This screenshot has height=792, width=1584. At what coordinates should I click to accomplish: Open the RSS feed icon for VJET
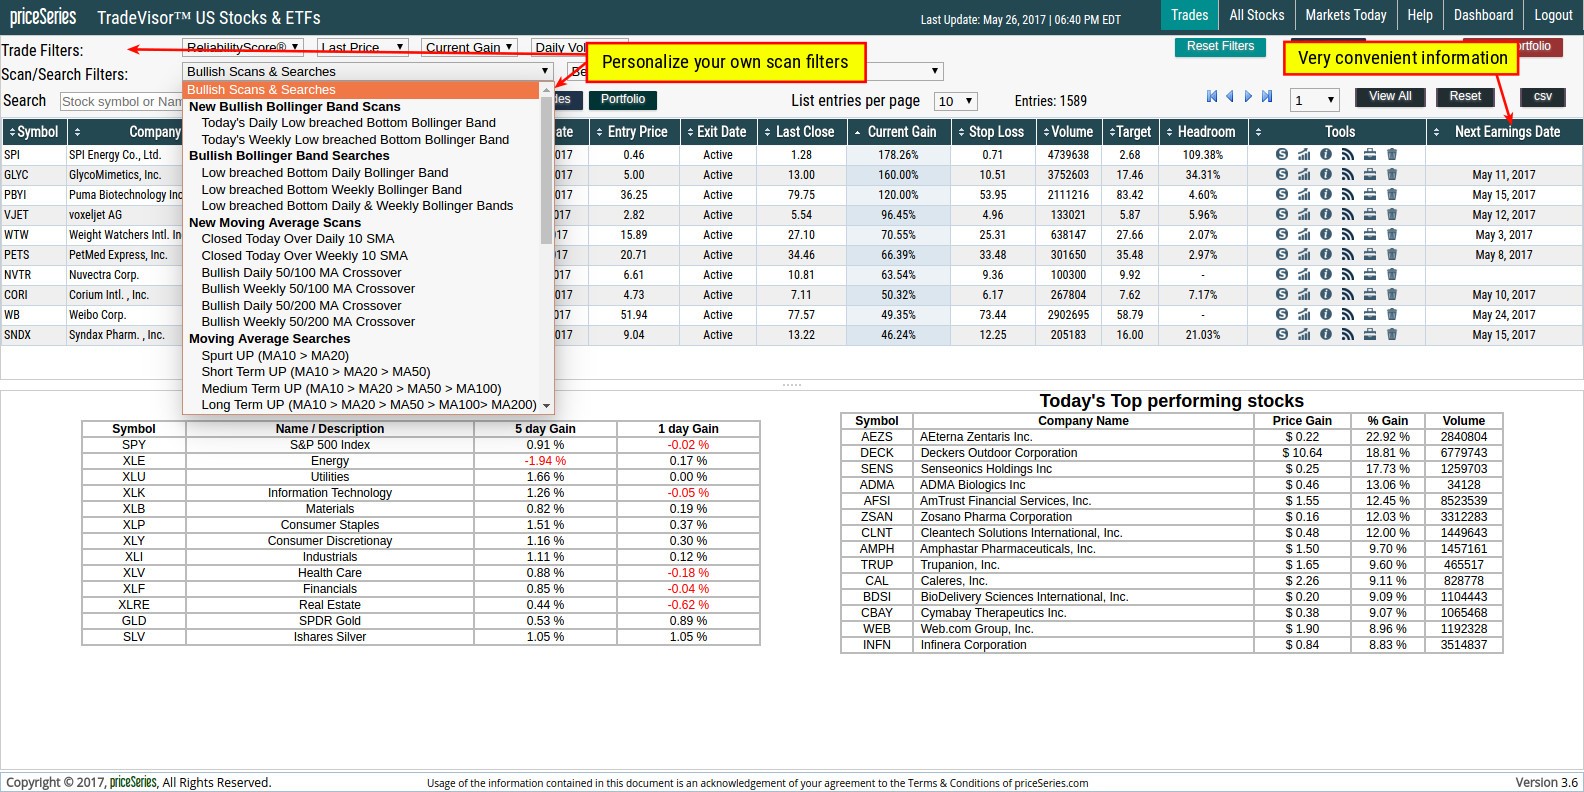pyautogui.click(x=1348, y=215)
